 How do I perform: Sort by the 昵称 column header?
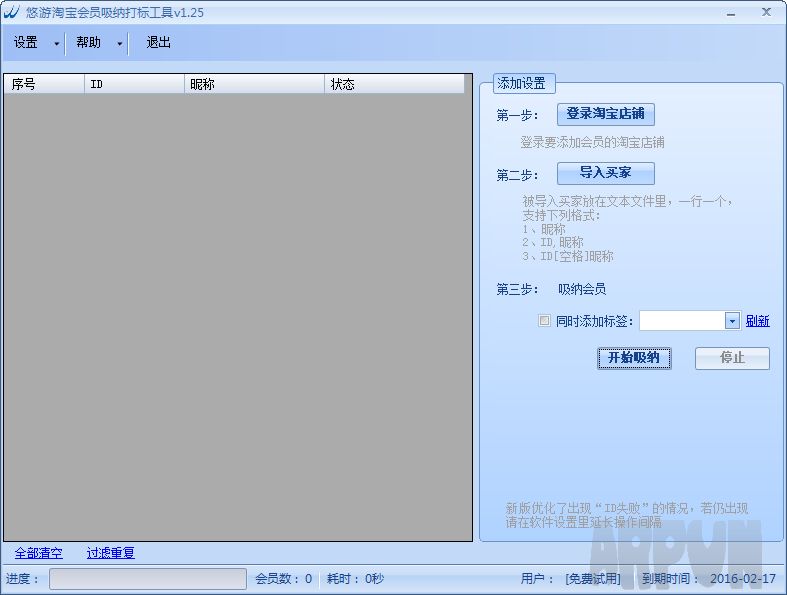pyautogui.click(x=254, y=84)
